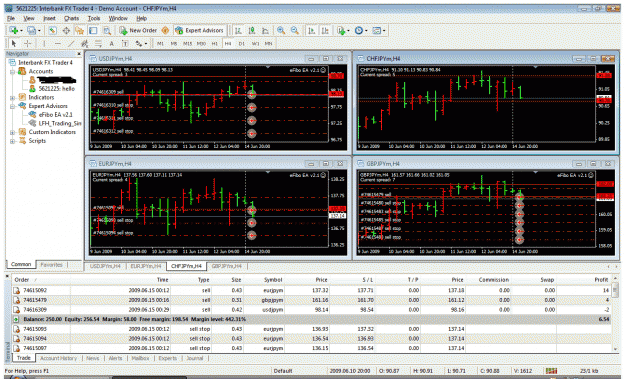
Task: Expand the Indicators tree node
Action: pos(12,98)
